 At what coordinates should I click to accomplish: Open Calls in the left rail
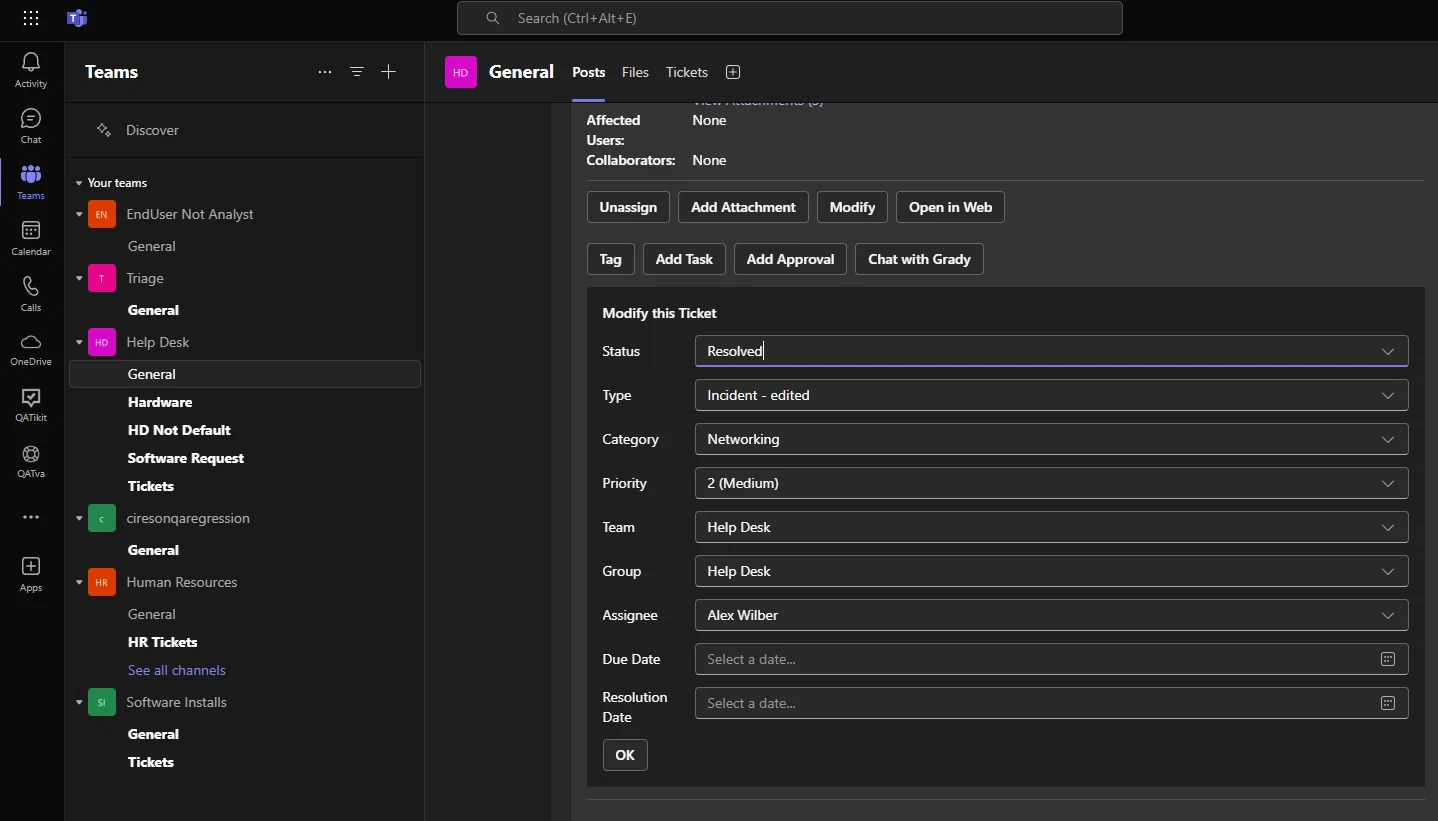(31, 294)
